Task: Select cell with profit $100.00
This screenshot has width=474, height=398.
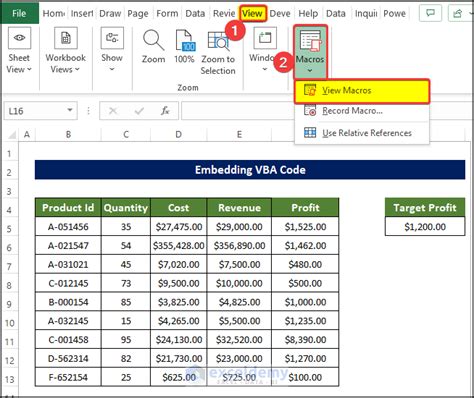Action: [305, 377]
